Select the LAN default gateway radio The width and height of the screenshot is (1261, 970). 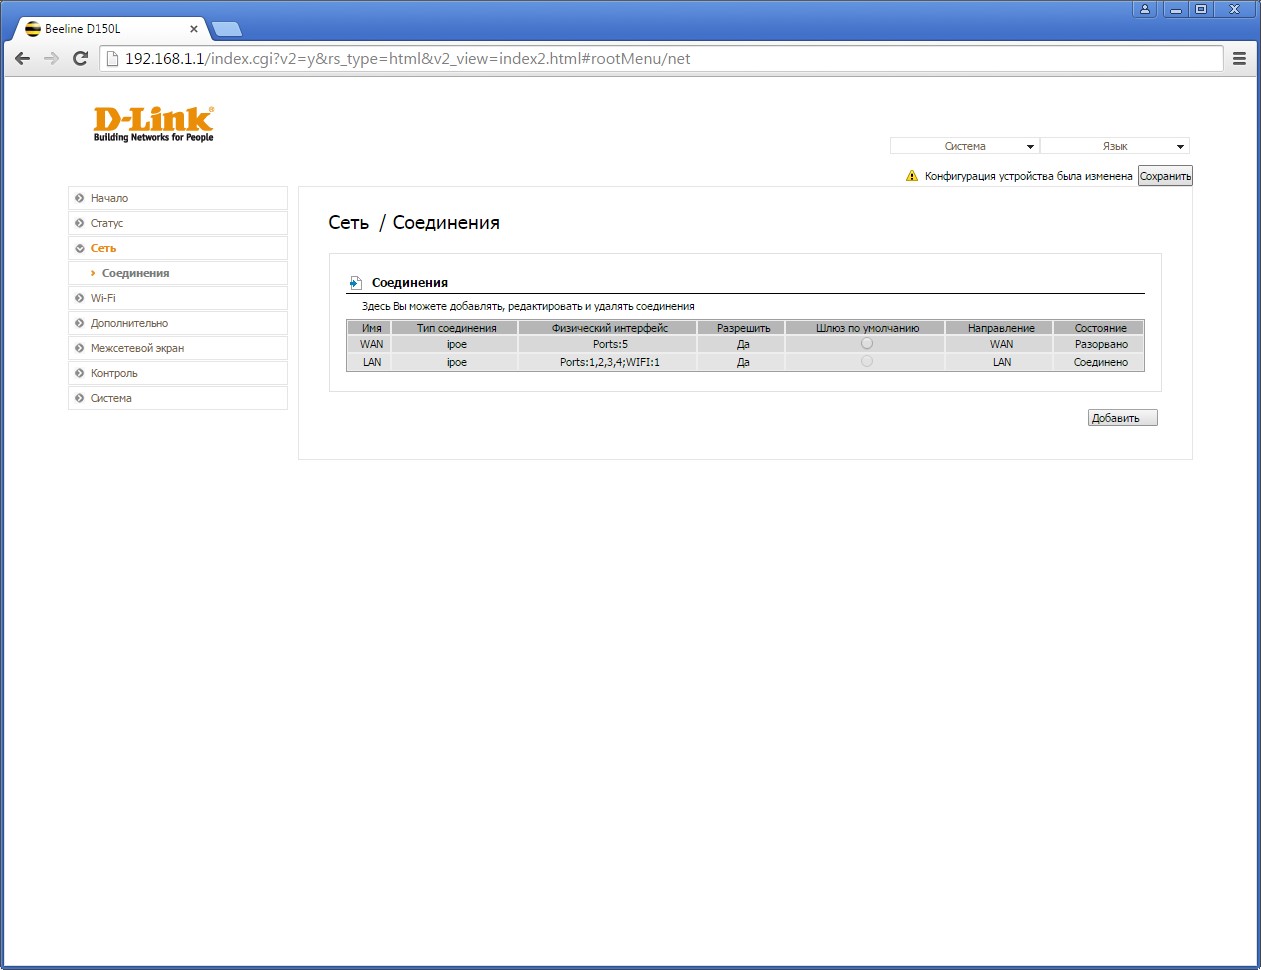pyautogui.click(x=866, y=361)
